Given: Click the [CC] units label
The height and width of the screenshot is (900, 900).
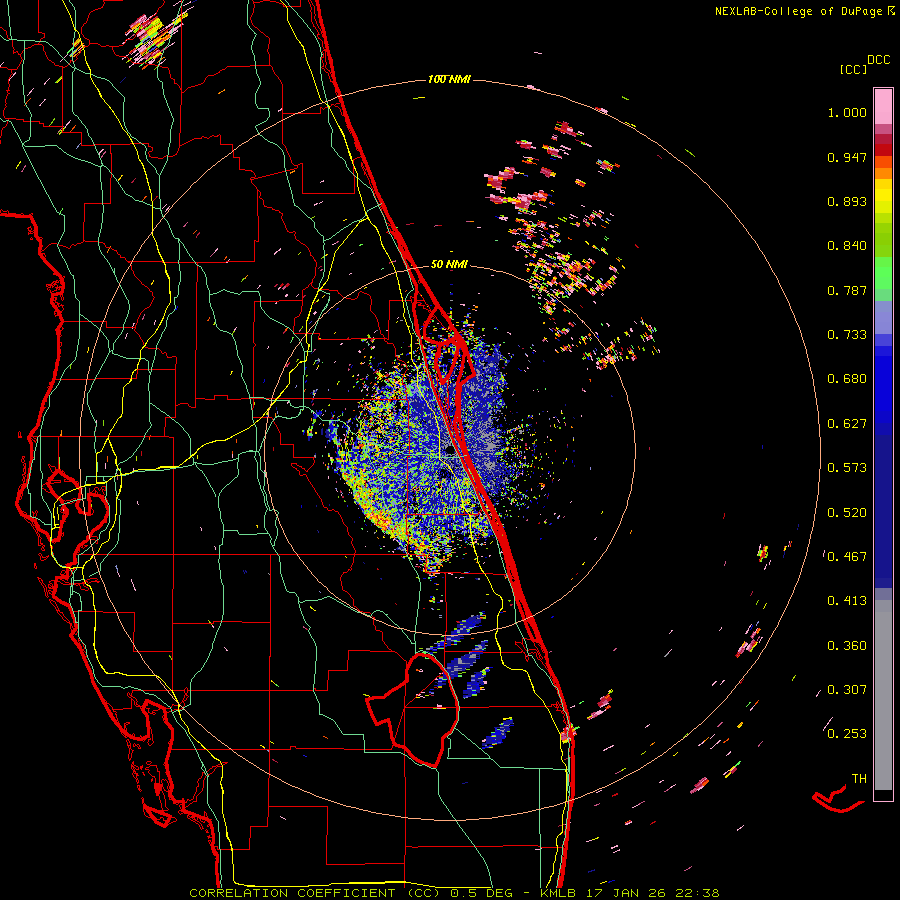Looking at the screenshot, I should (854, 69).
